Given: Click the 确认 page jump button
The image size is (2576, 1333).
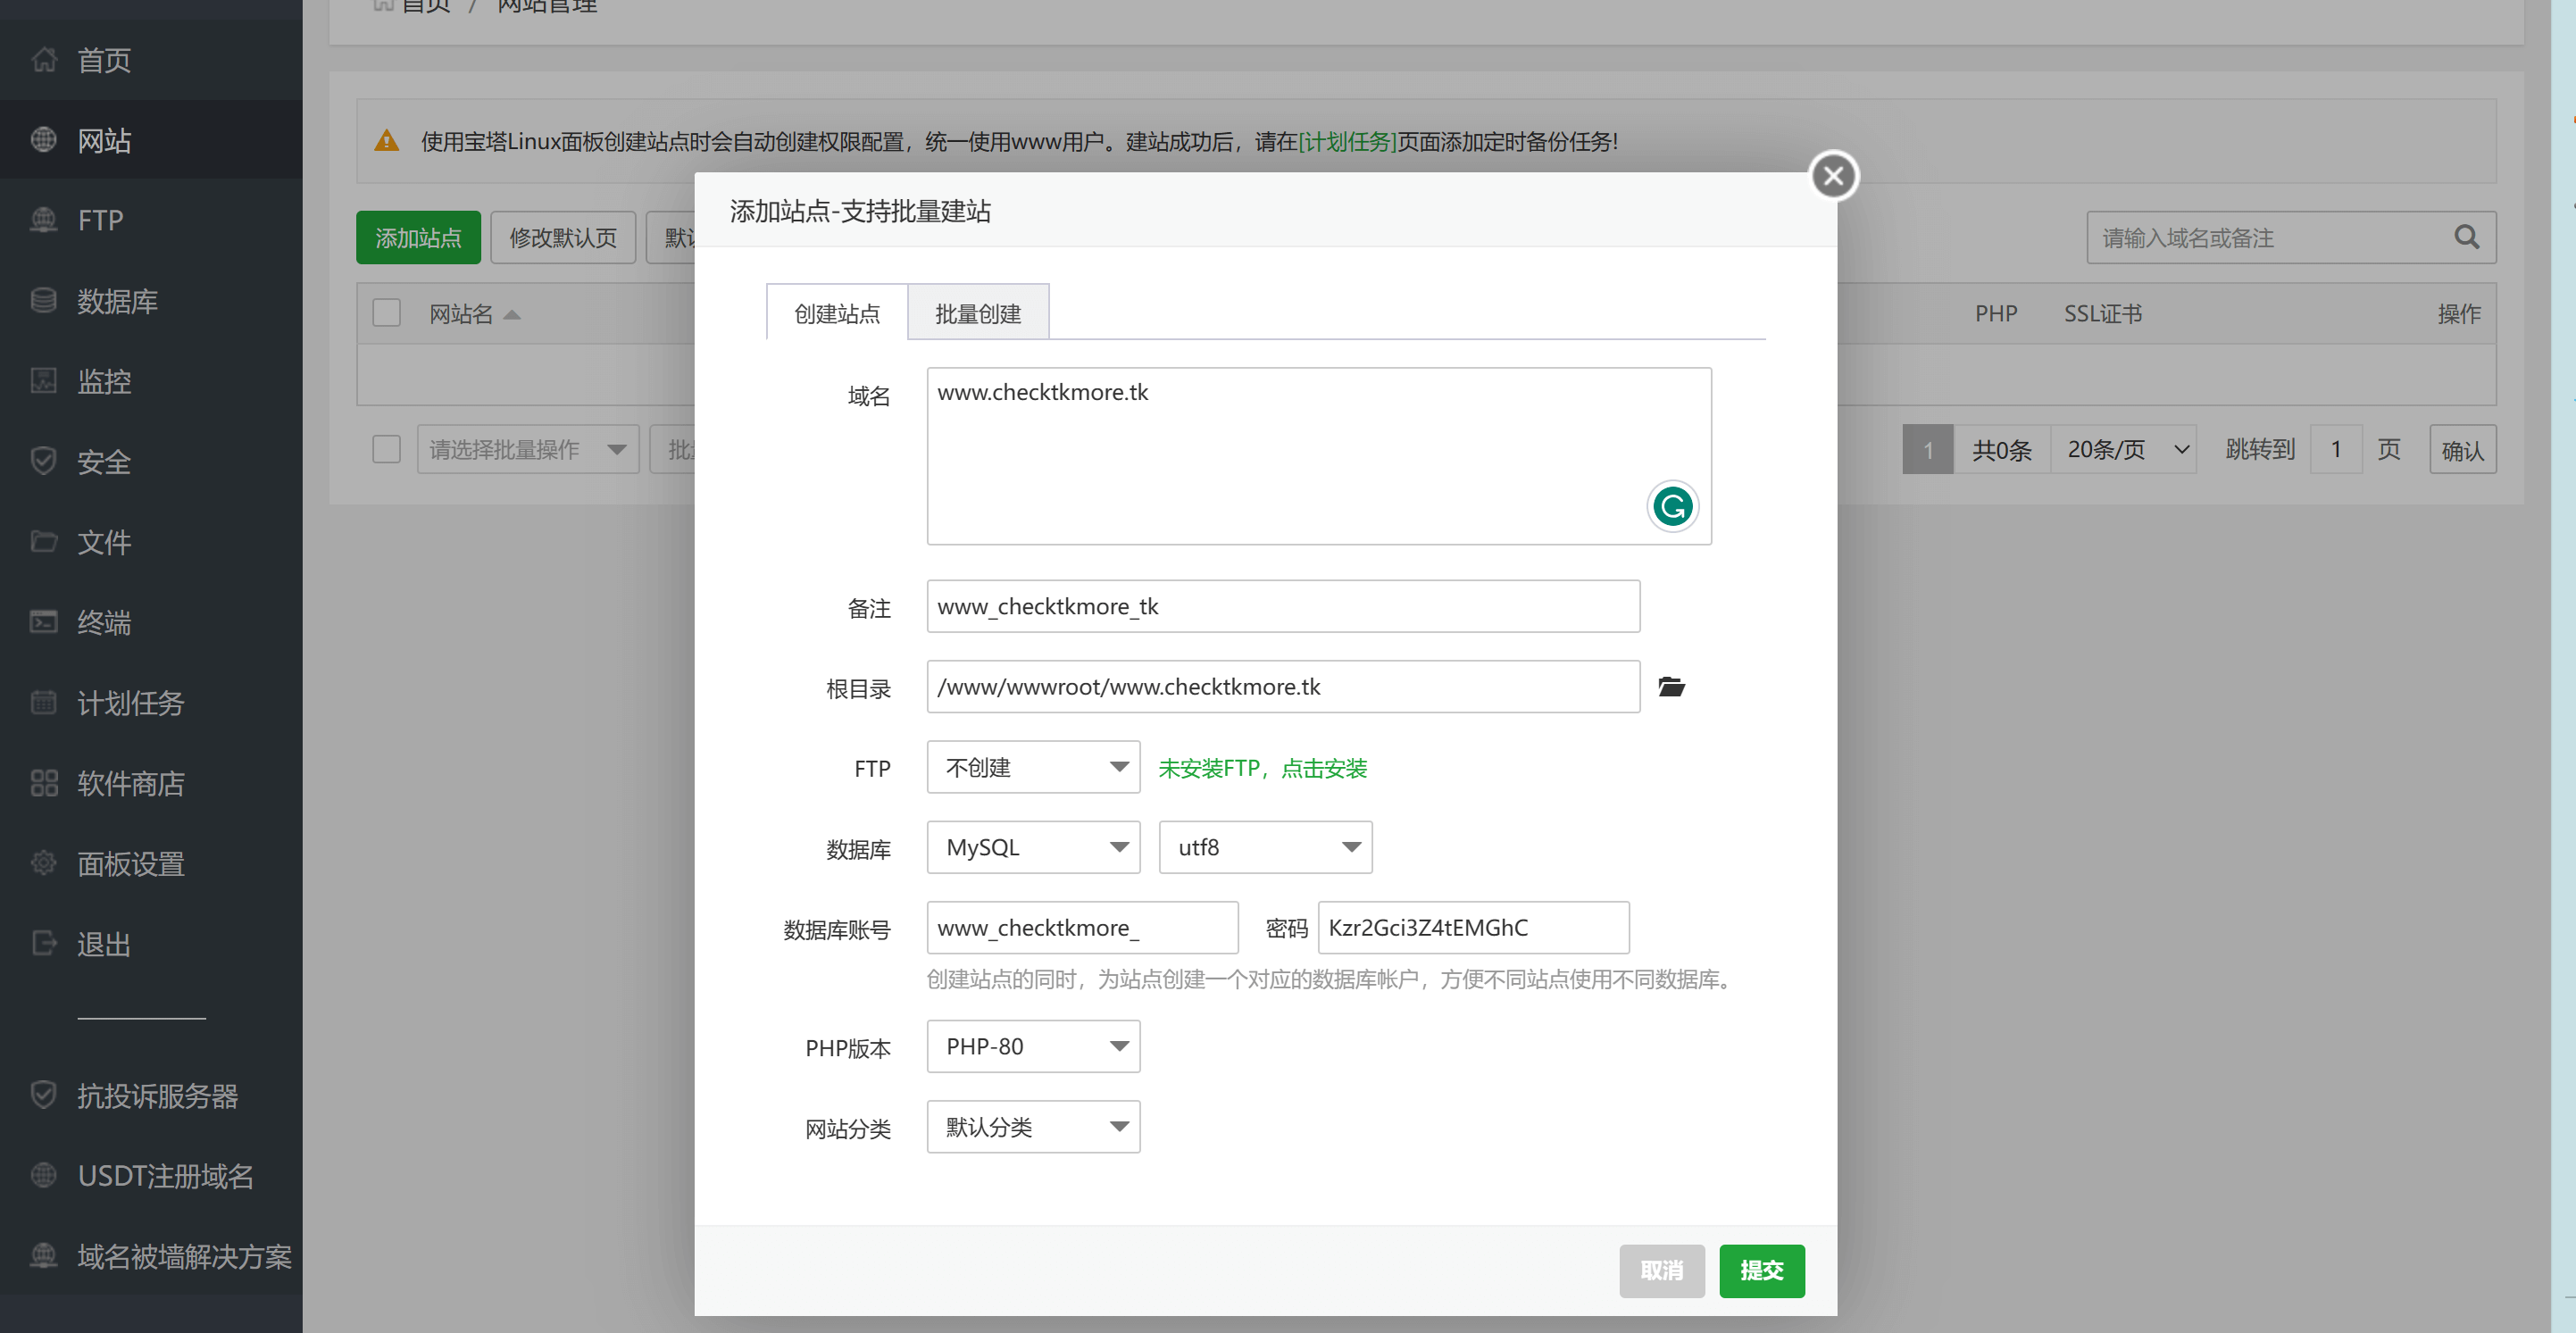Looking at the screenshot, I should [2462, 450].
